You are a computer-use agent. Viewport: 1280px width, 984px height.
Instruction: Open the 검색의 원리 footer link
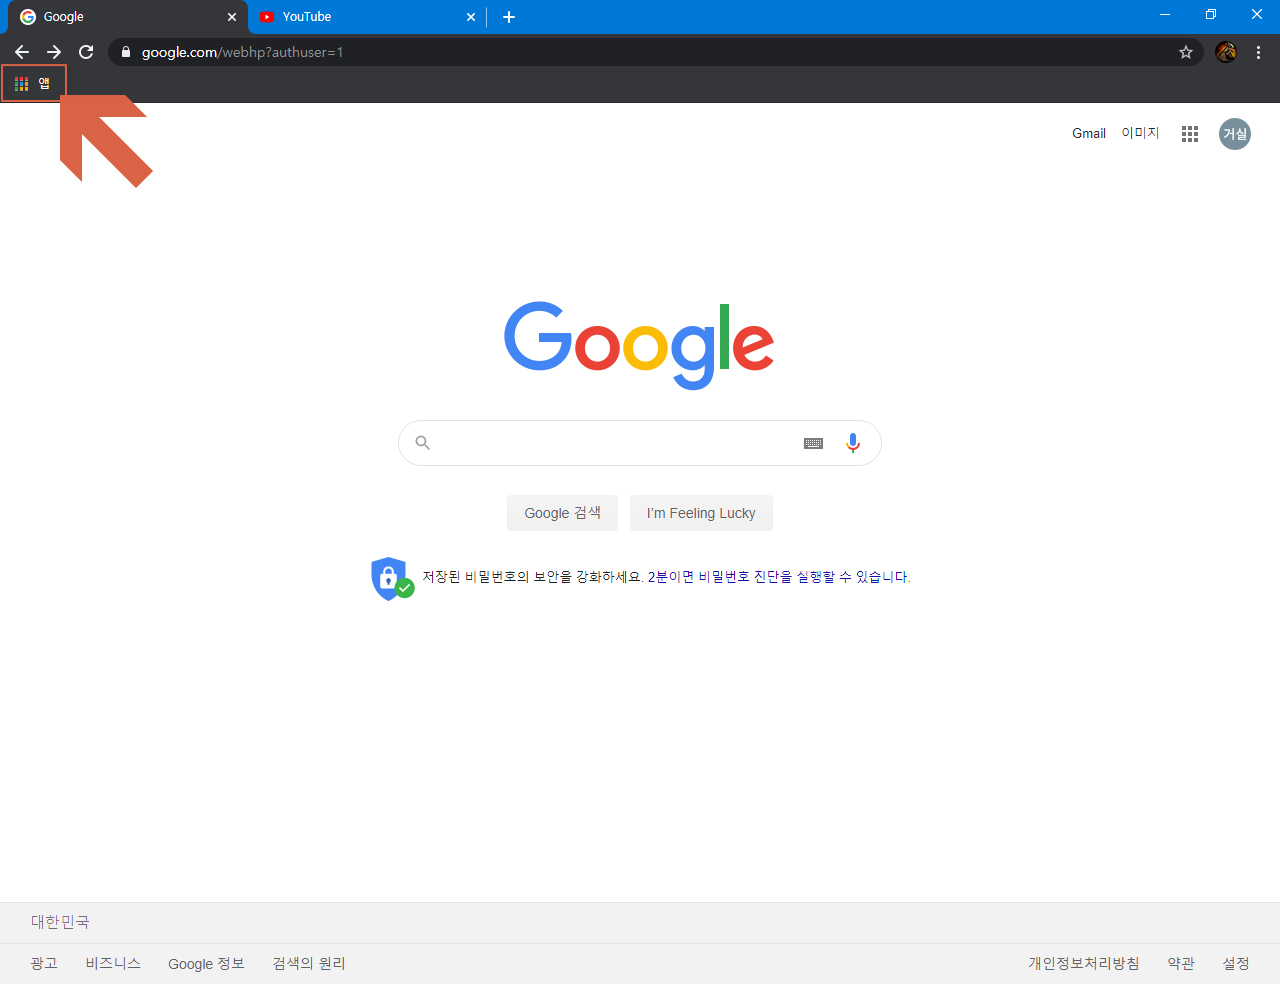click(309, 963)
